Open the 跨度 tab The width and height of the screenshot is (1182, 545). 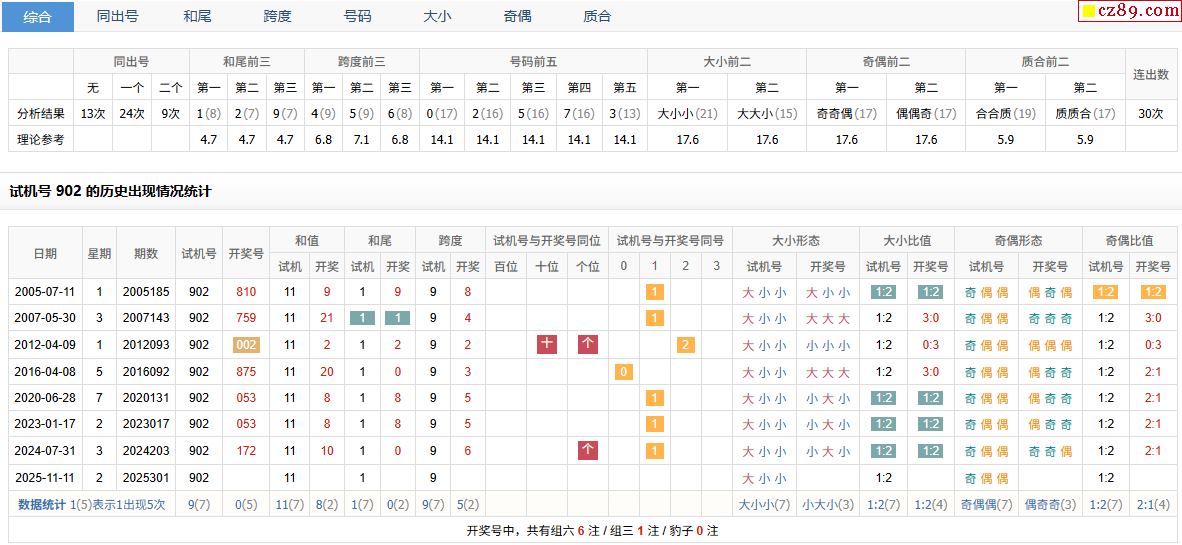(x=277, y=16)
